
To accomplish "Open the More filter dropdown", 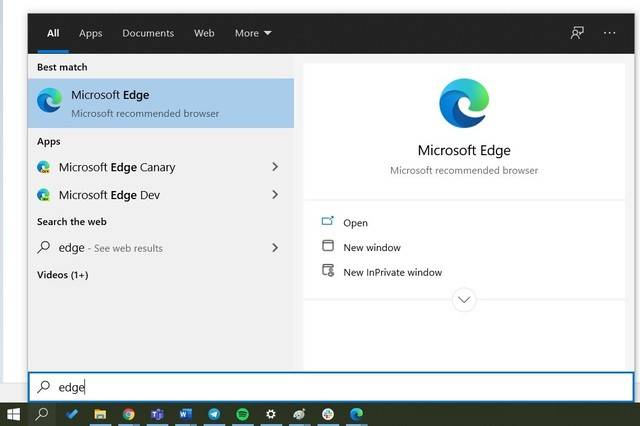I will 253,33.
